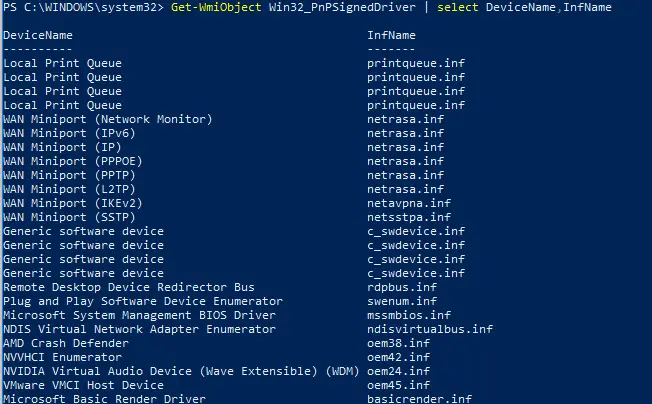
Task: Click WAN Miniport (Network Monitor) entry
Action: click(108, 119)
